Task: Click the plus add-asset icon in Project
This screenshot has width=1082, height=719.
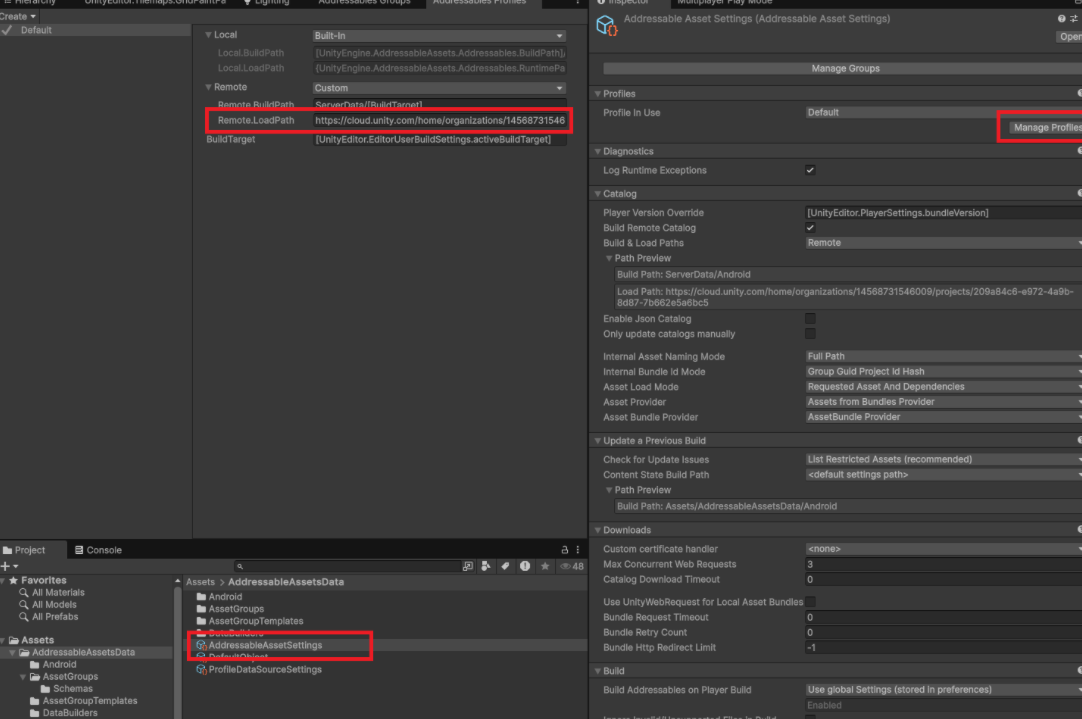Action: (x=6, y=567)
